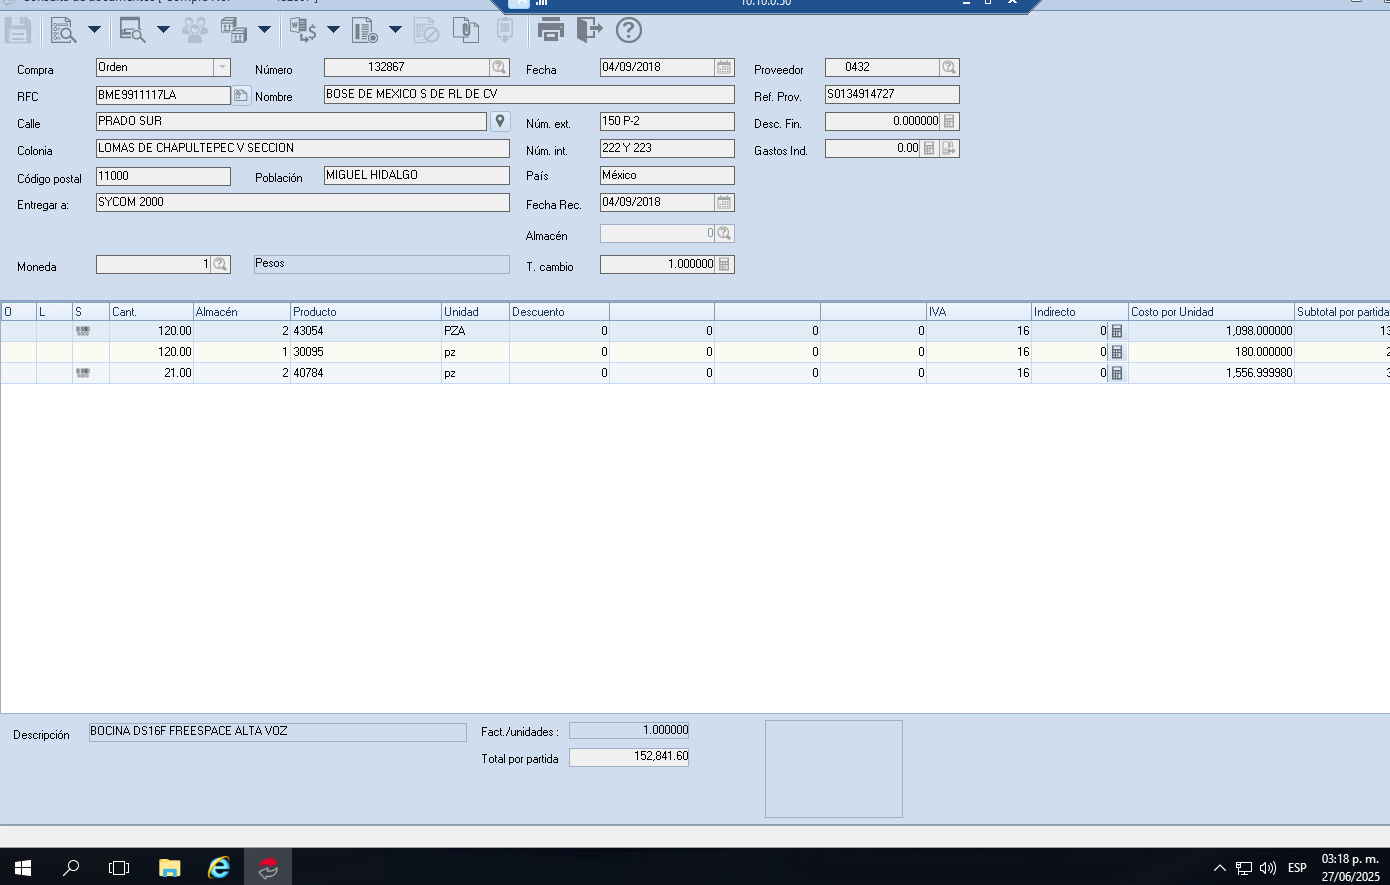The image size is (1390, 885).
Task: Click the Producto column header
Action: 365,312
